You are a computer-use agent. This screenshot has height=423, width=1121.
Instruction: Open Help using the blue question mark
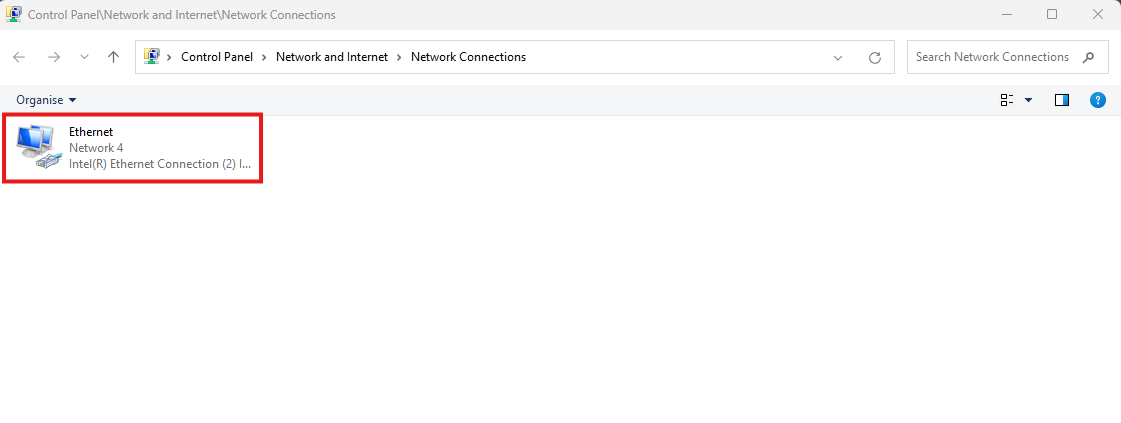(x=1097, y=100)
